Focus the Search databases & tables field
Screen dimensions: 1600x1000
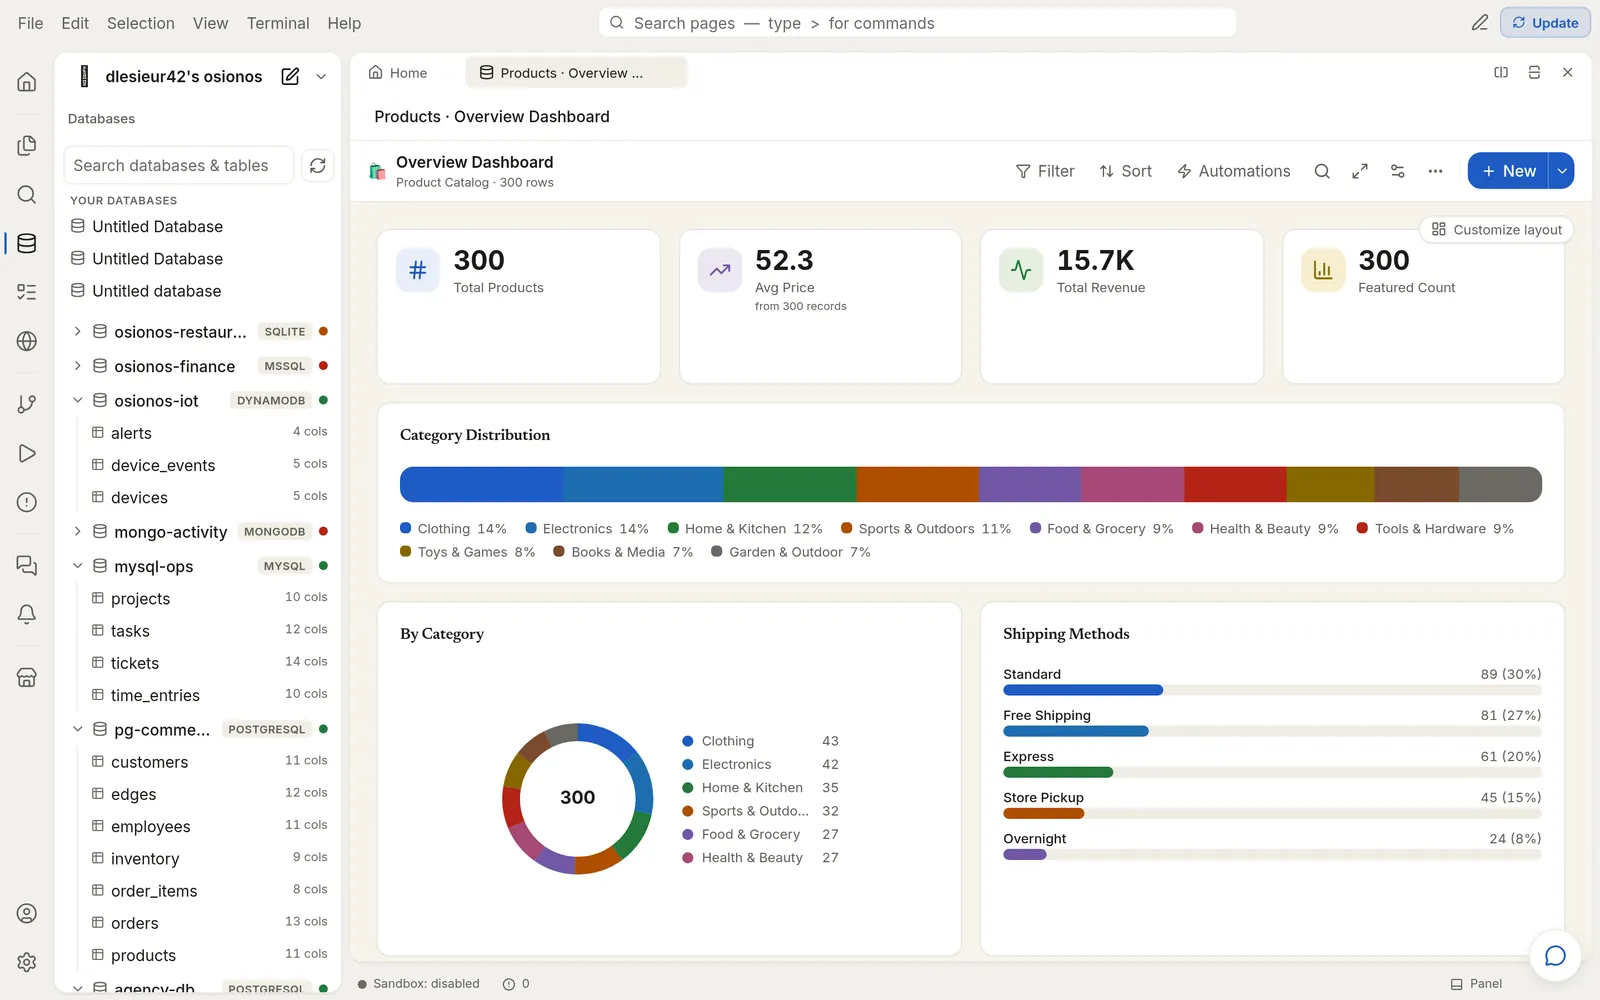(x=179, y=166)
